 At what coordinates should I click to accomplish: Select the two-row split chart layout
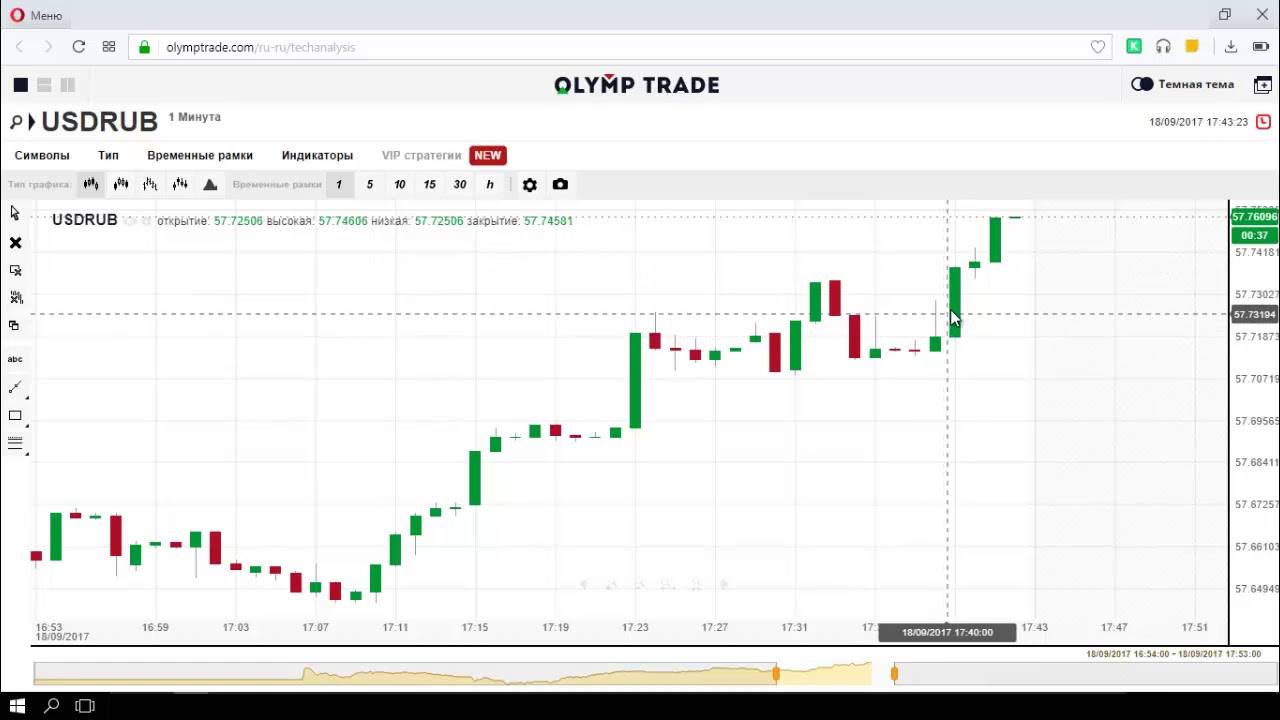point(44,85)
